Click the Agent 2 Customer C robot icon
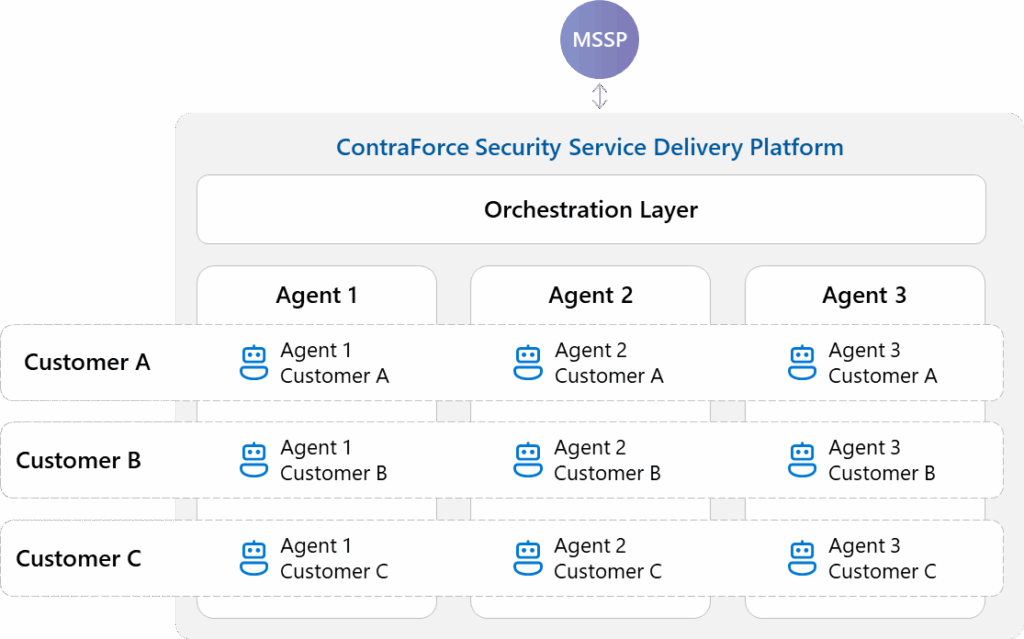The image size is (1024, 639). point(528,557)
